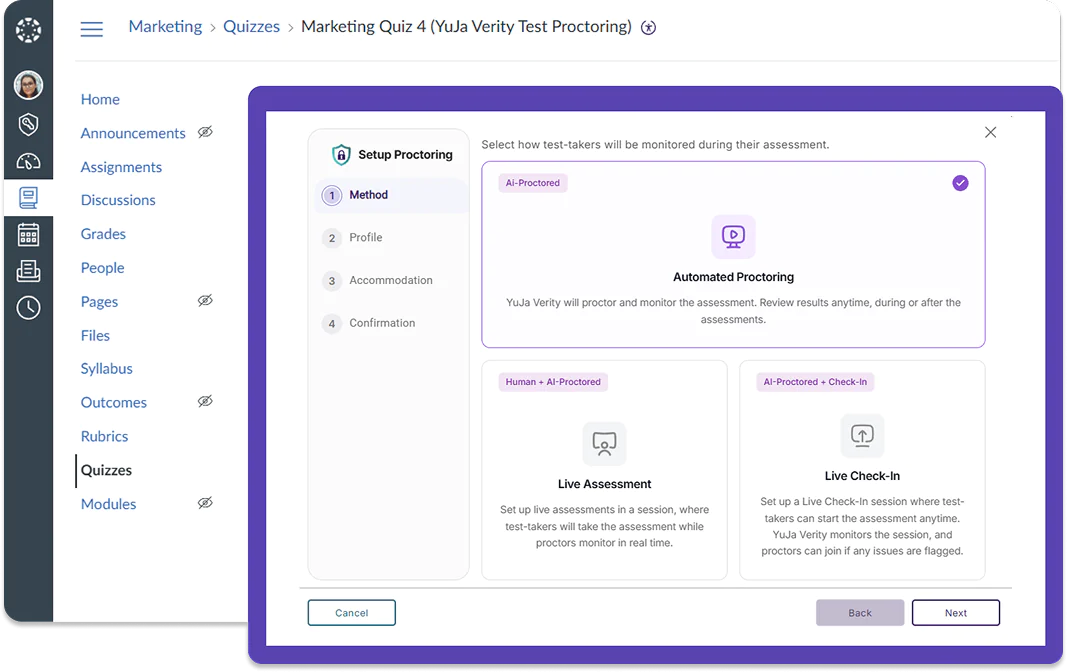Open Announcements in course navigation

[x=133, y=133]
